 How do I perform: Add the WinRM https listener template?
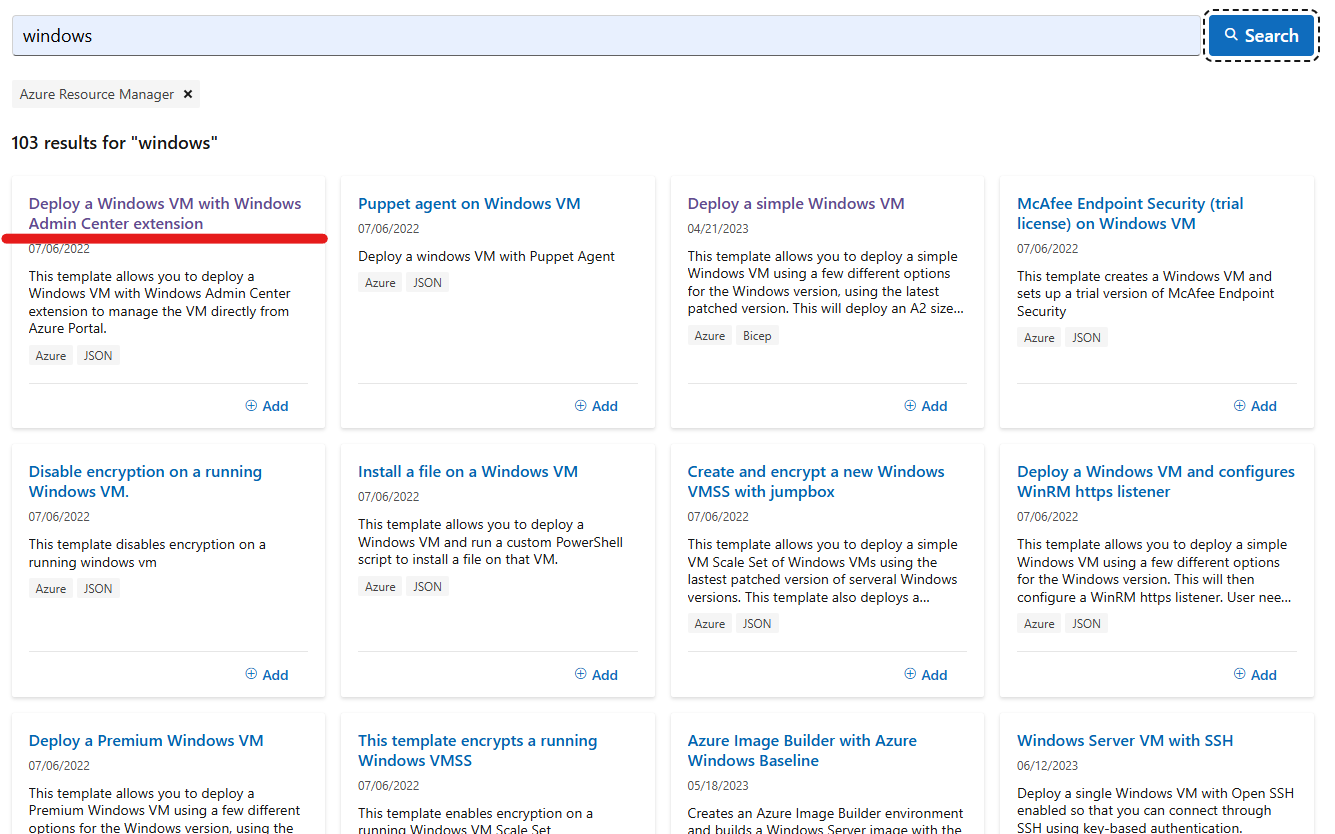1255,675
